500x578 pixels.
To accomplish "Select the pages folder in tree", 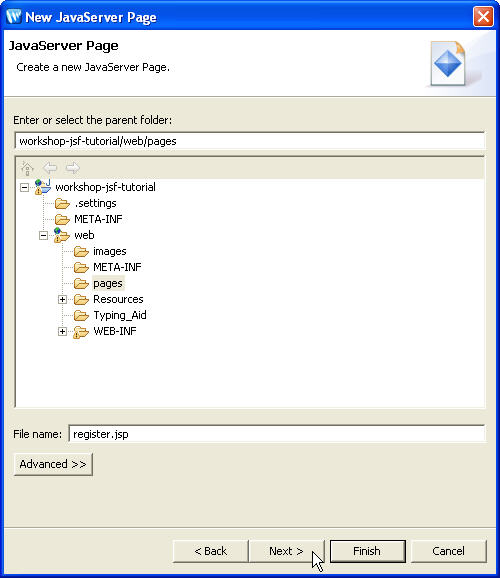I will pos(108,283).
